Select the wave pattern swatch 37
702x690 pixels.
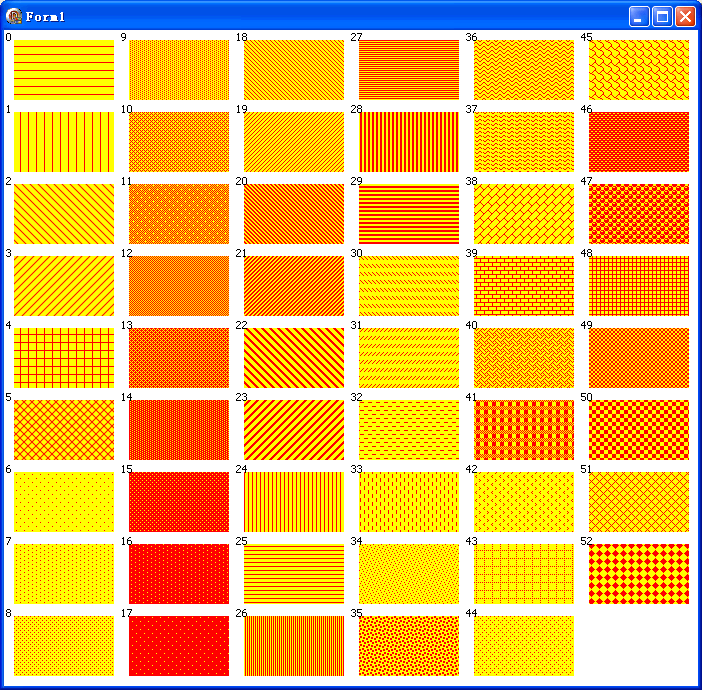click(524, 142)
